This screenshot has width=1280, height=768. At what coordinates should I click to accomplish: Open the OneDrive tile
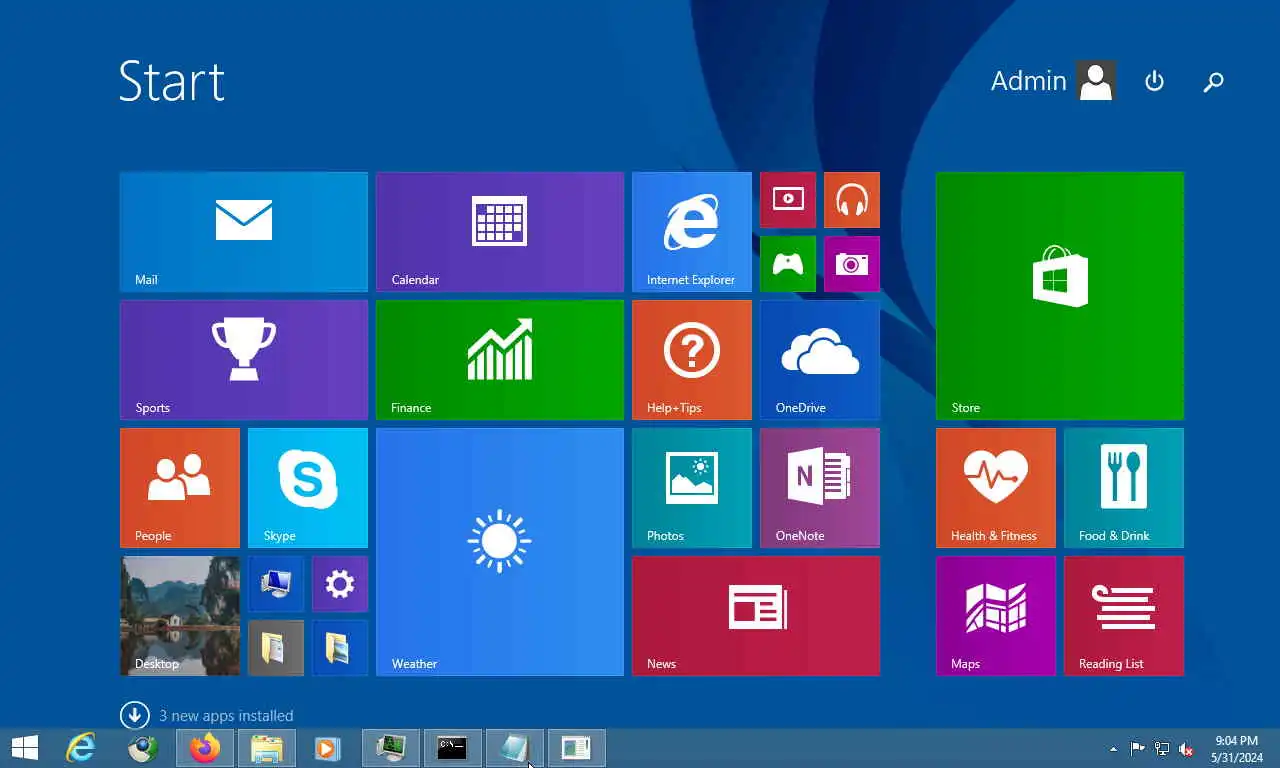click(820, 360)
